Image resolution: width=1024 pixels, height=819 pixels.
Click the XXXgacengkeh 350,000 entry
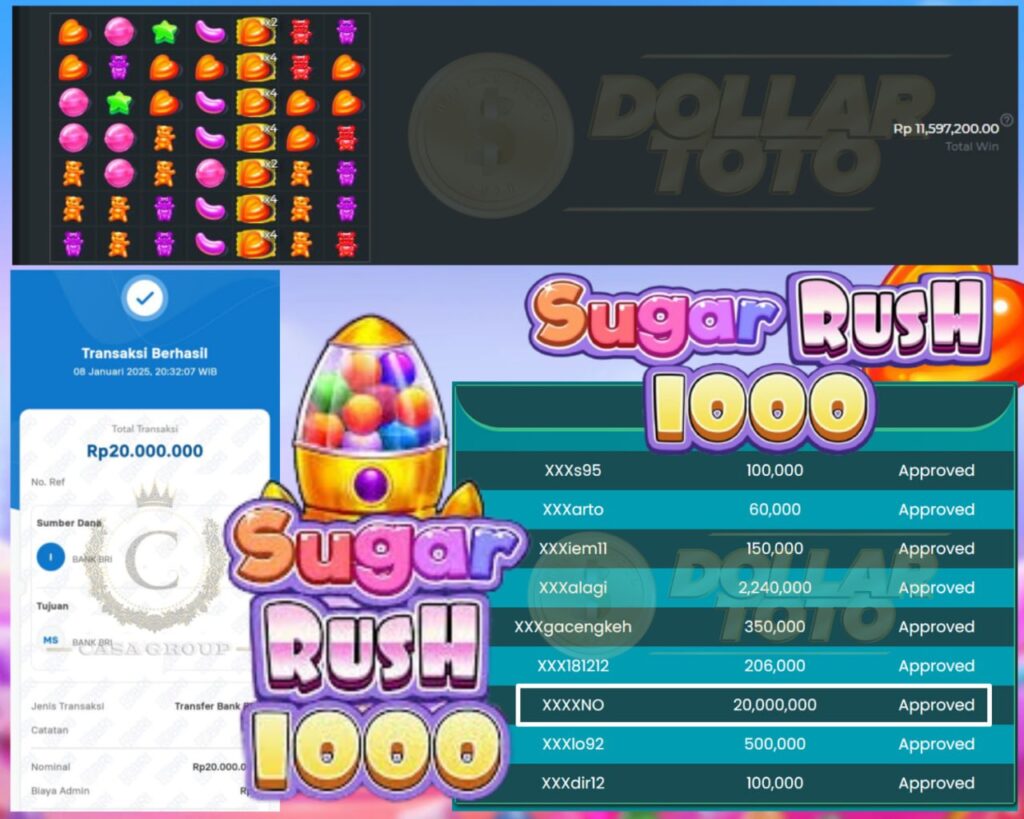(x=735, y=627)
